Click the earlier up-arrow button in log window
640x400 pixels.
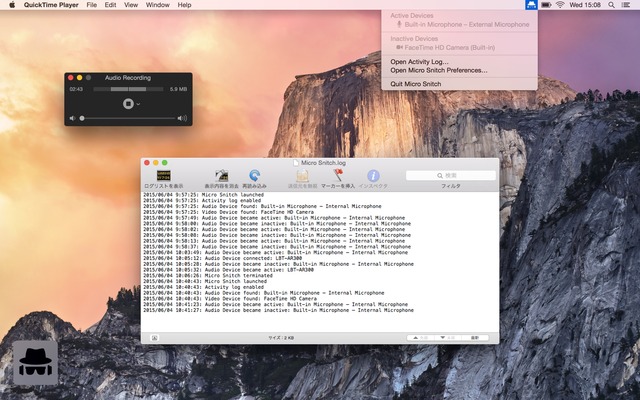point(420,338)
